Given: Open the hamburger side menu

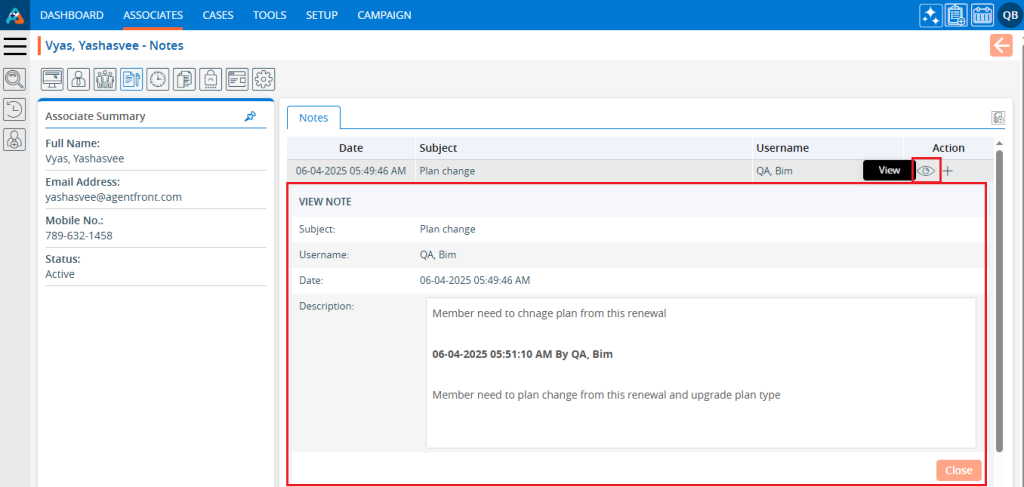Looking at the screenshot, I should pyautogui.click(x=15, y=46).
